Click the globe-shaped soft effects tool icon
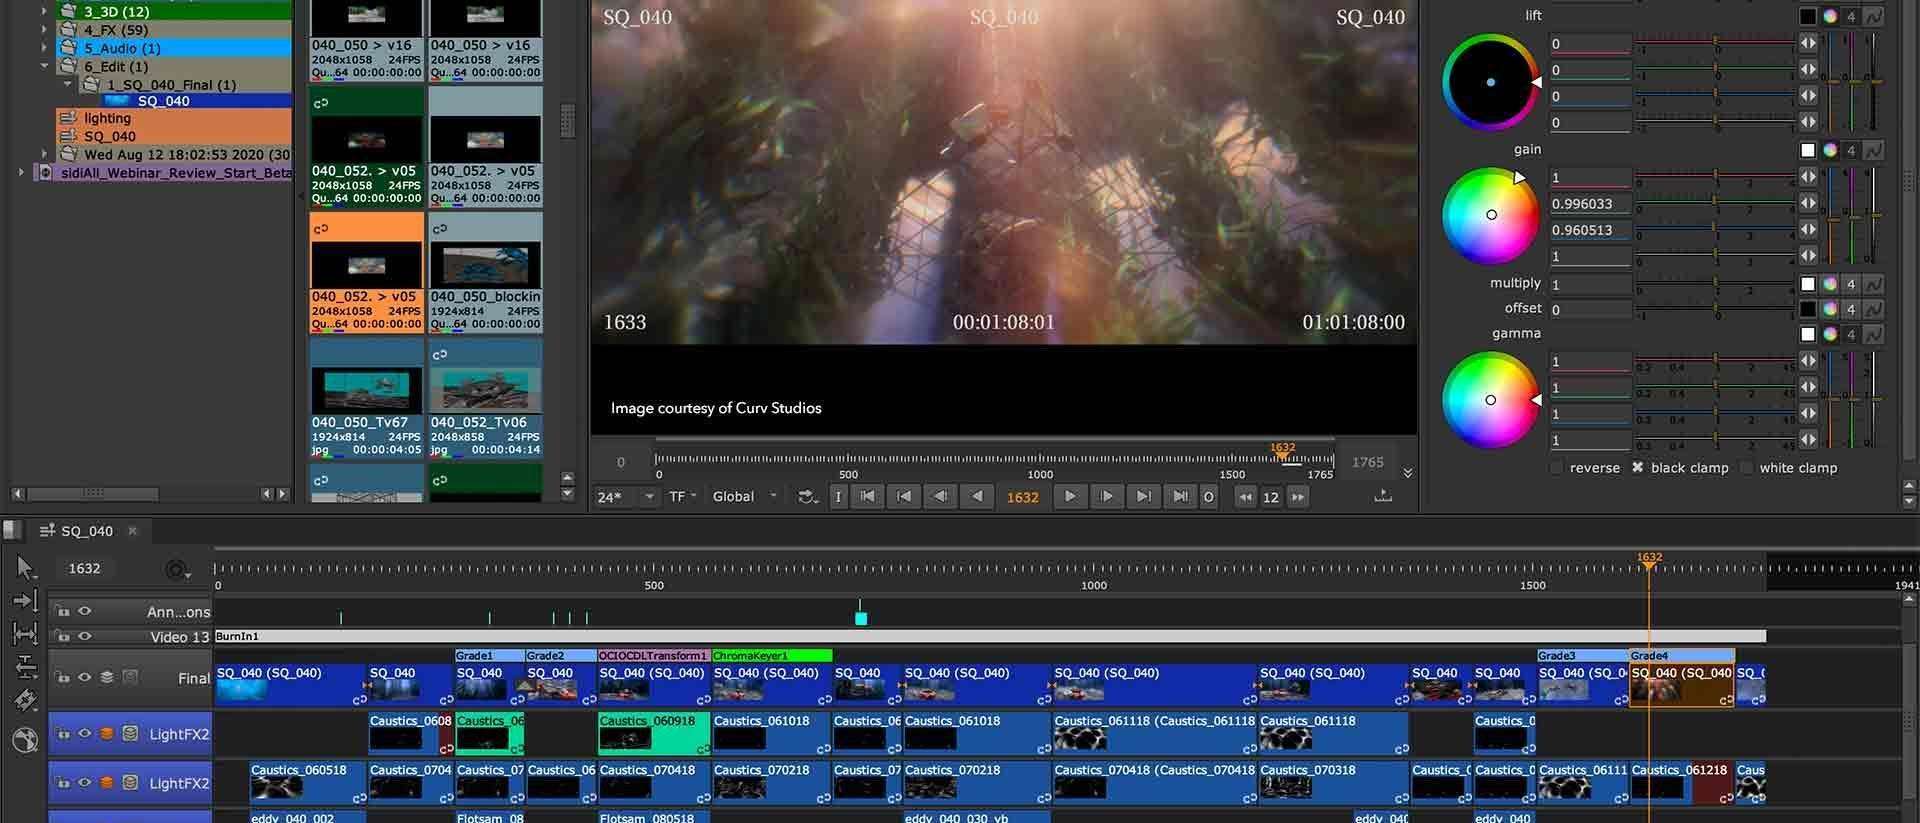 pyautogui.click(x=26, y=739)
